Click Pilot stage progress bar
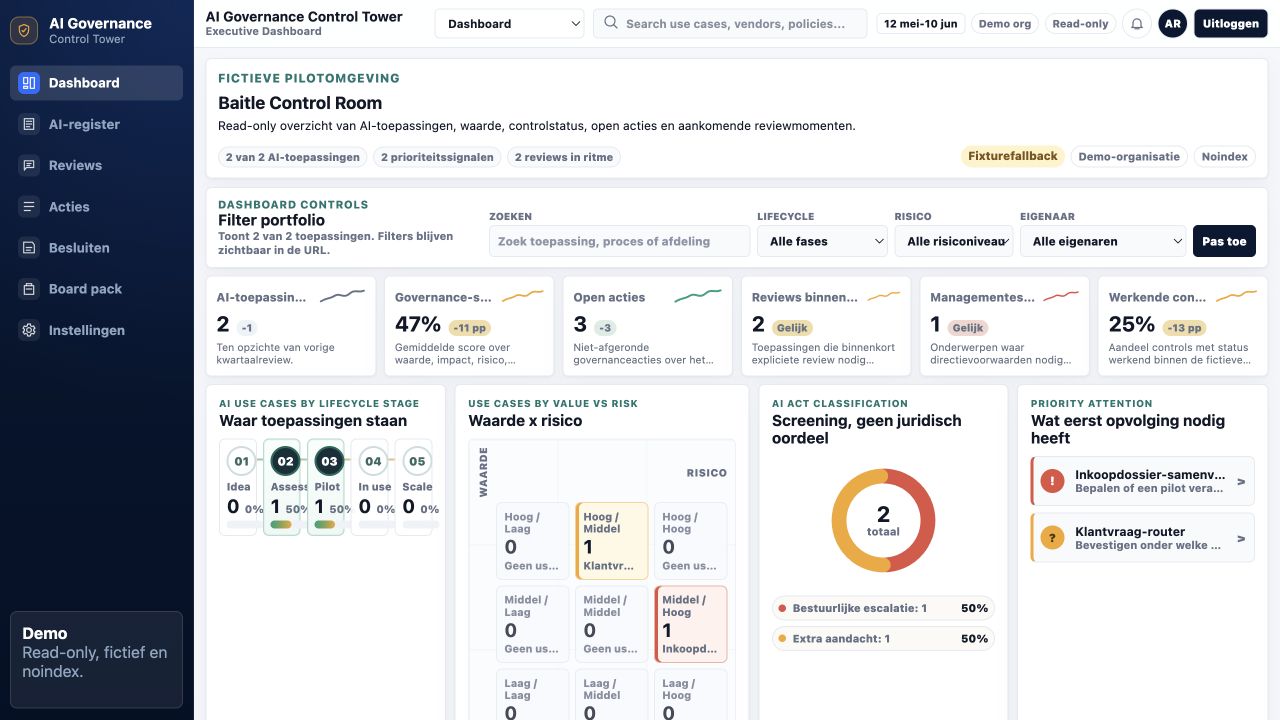 click(x=325, y=524)
